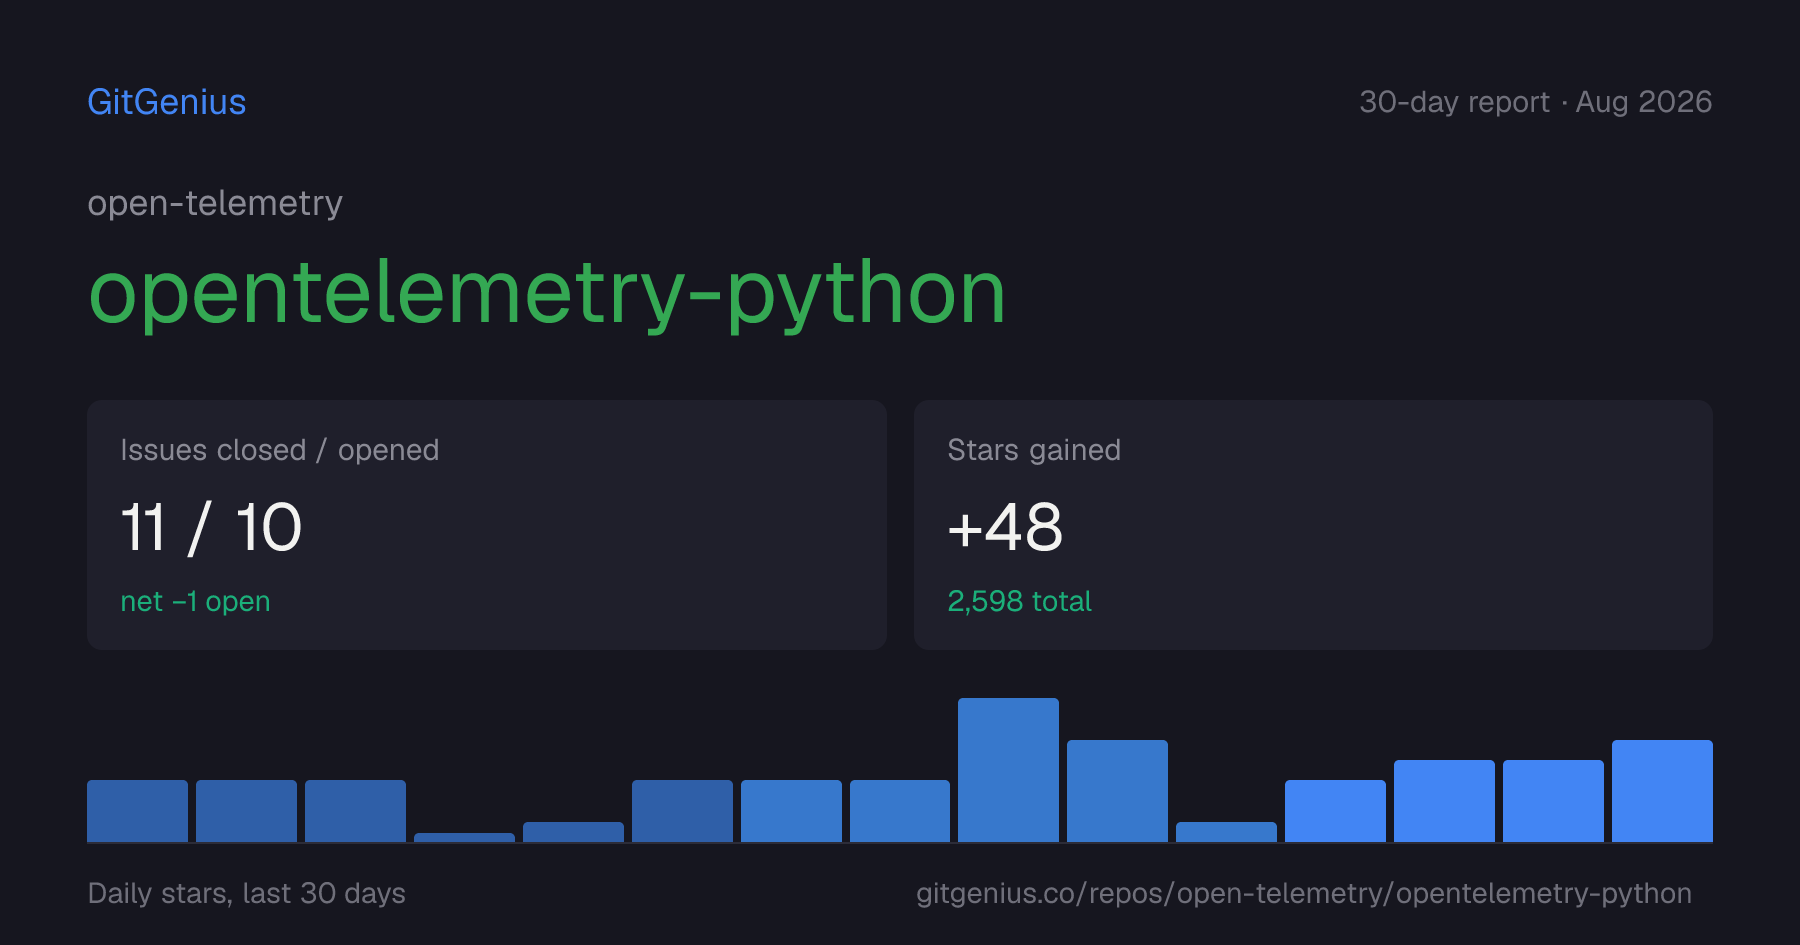This screenshot has height=945, width=1800.
Task: Click the tallest bar in the stars chart
Action: tap(1008, 770)
